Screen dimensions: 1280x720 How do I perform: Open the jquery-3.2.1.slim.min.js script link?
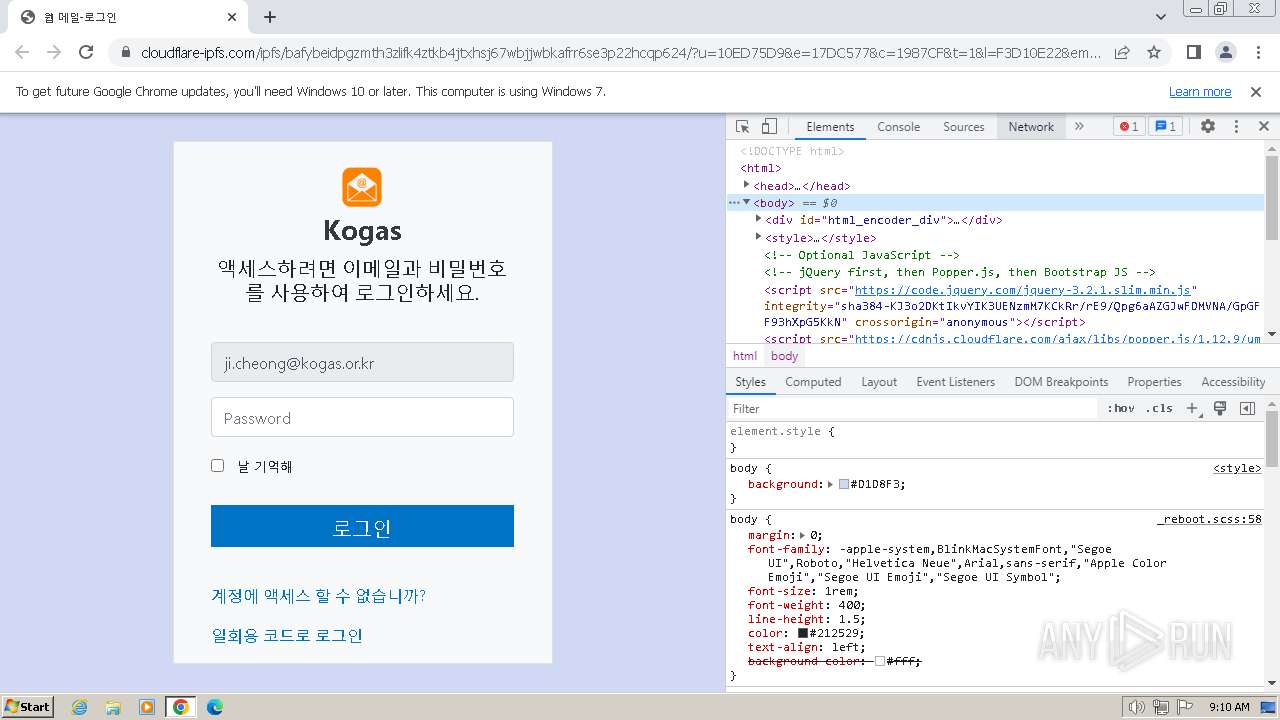click(x=1021, y=290)
